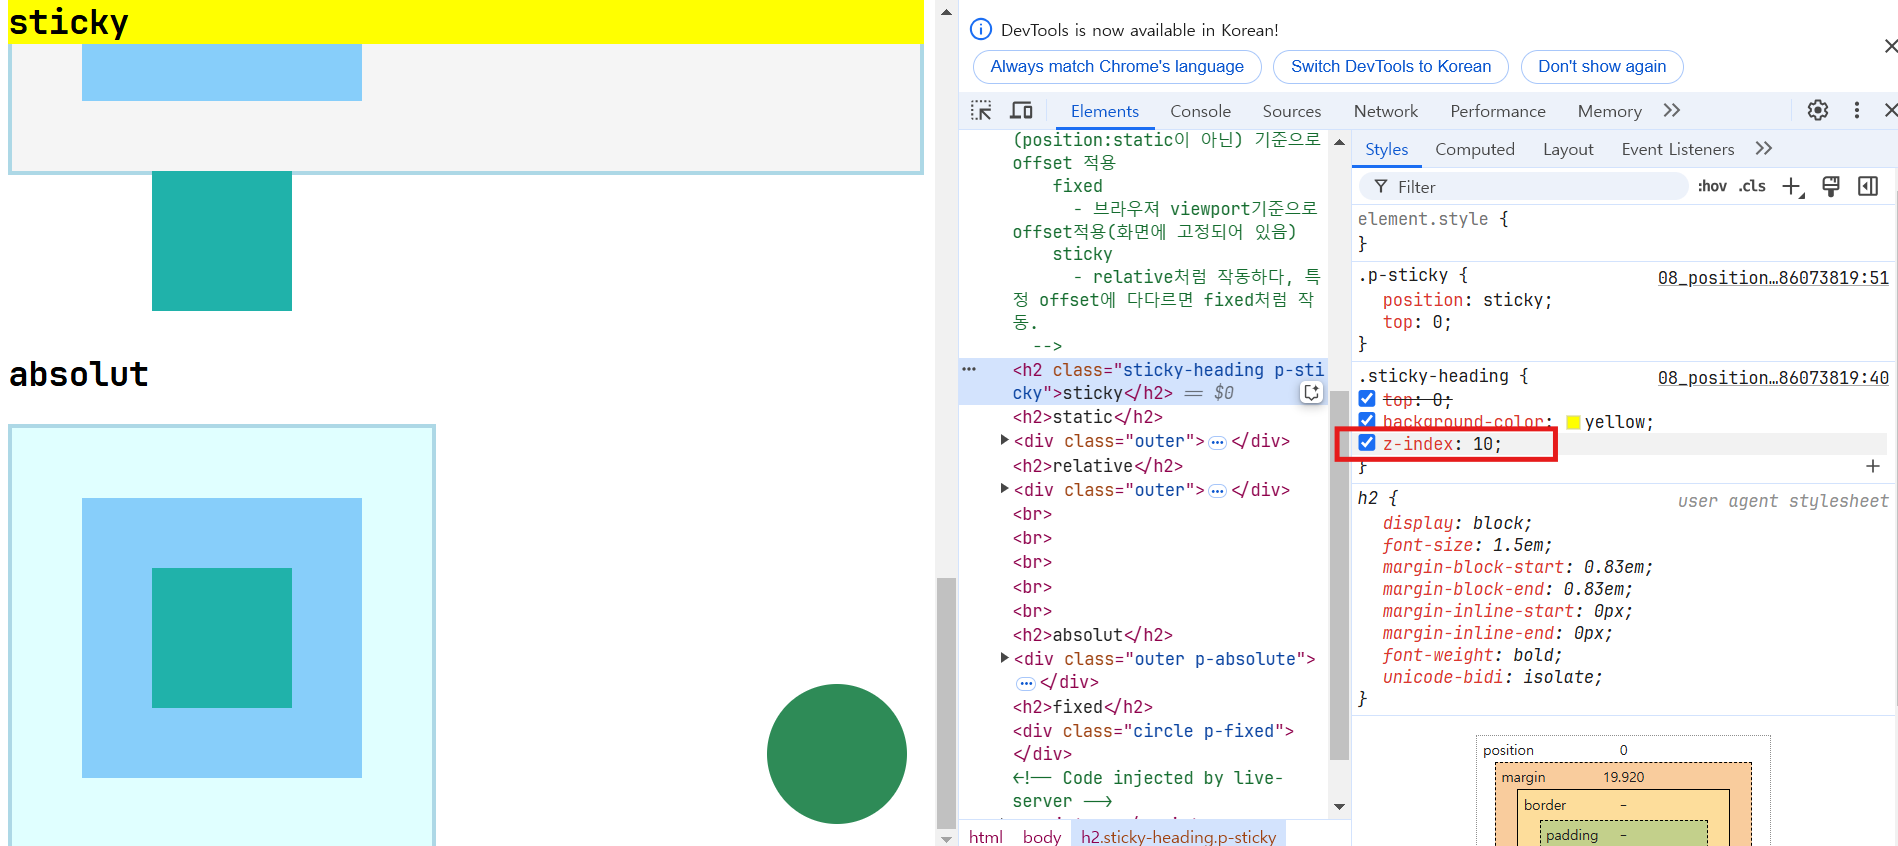This screenshot has width=1898, height=846.
Task: Click the scroll badge icon on h2 node
Action: pyautogui.click(x=1312, y=393)
